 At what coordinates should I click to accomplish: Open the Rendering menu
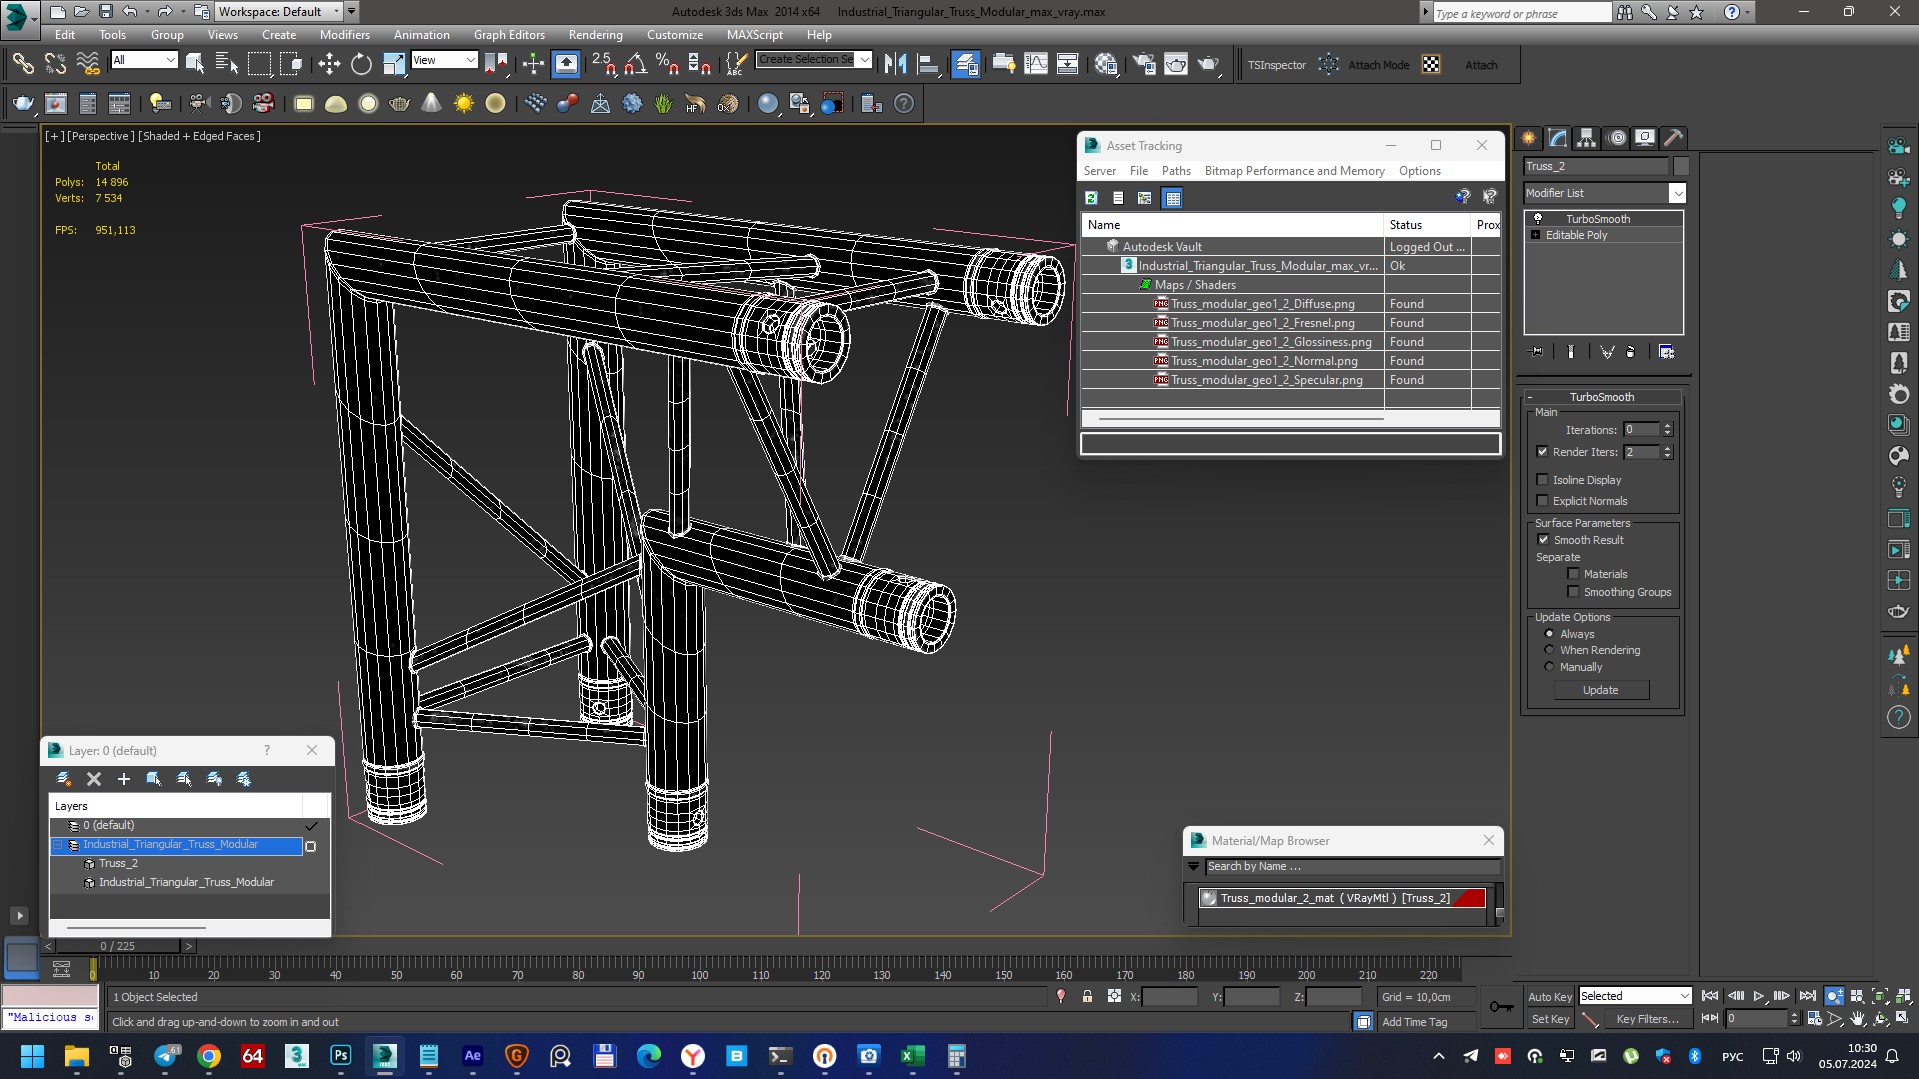pyautogui.click(x=595, y=34)
